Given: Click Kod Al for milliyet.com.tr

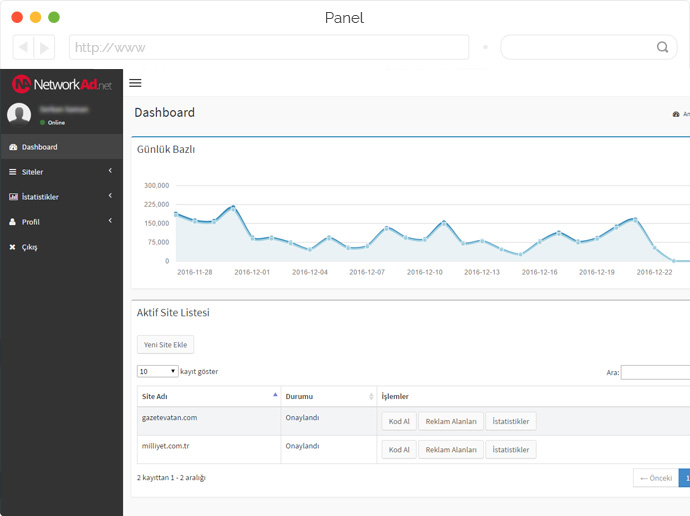Looking at the screenshot, I should [399, 450].
